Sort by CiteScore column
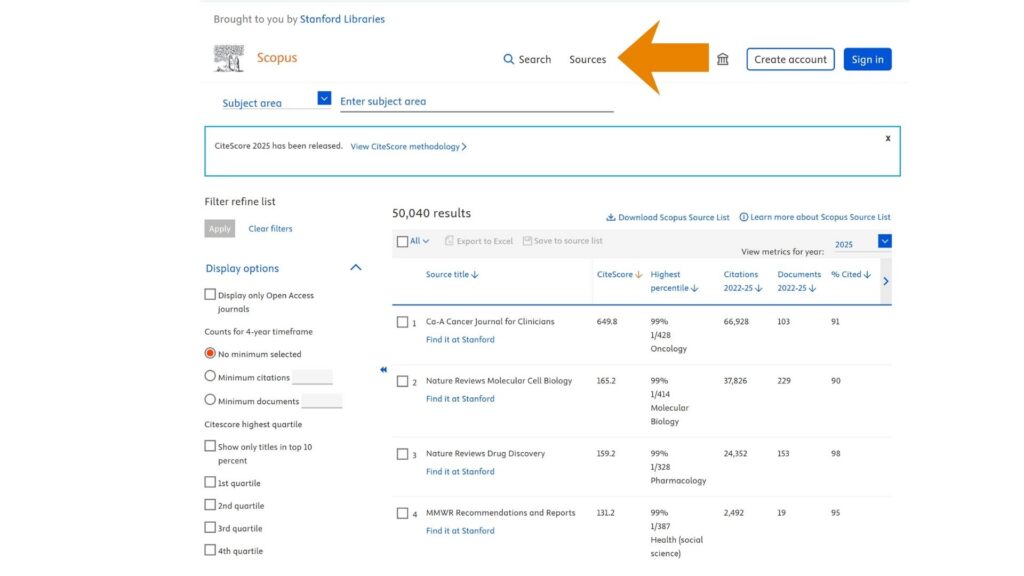The image size is (1024, 576). coord(619,274)
